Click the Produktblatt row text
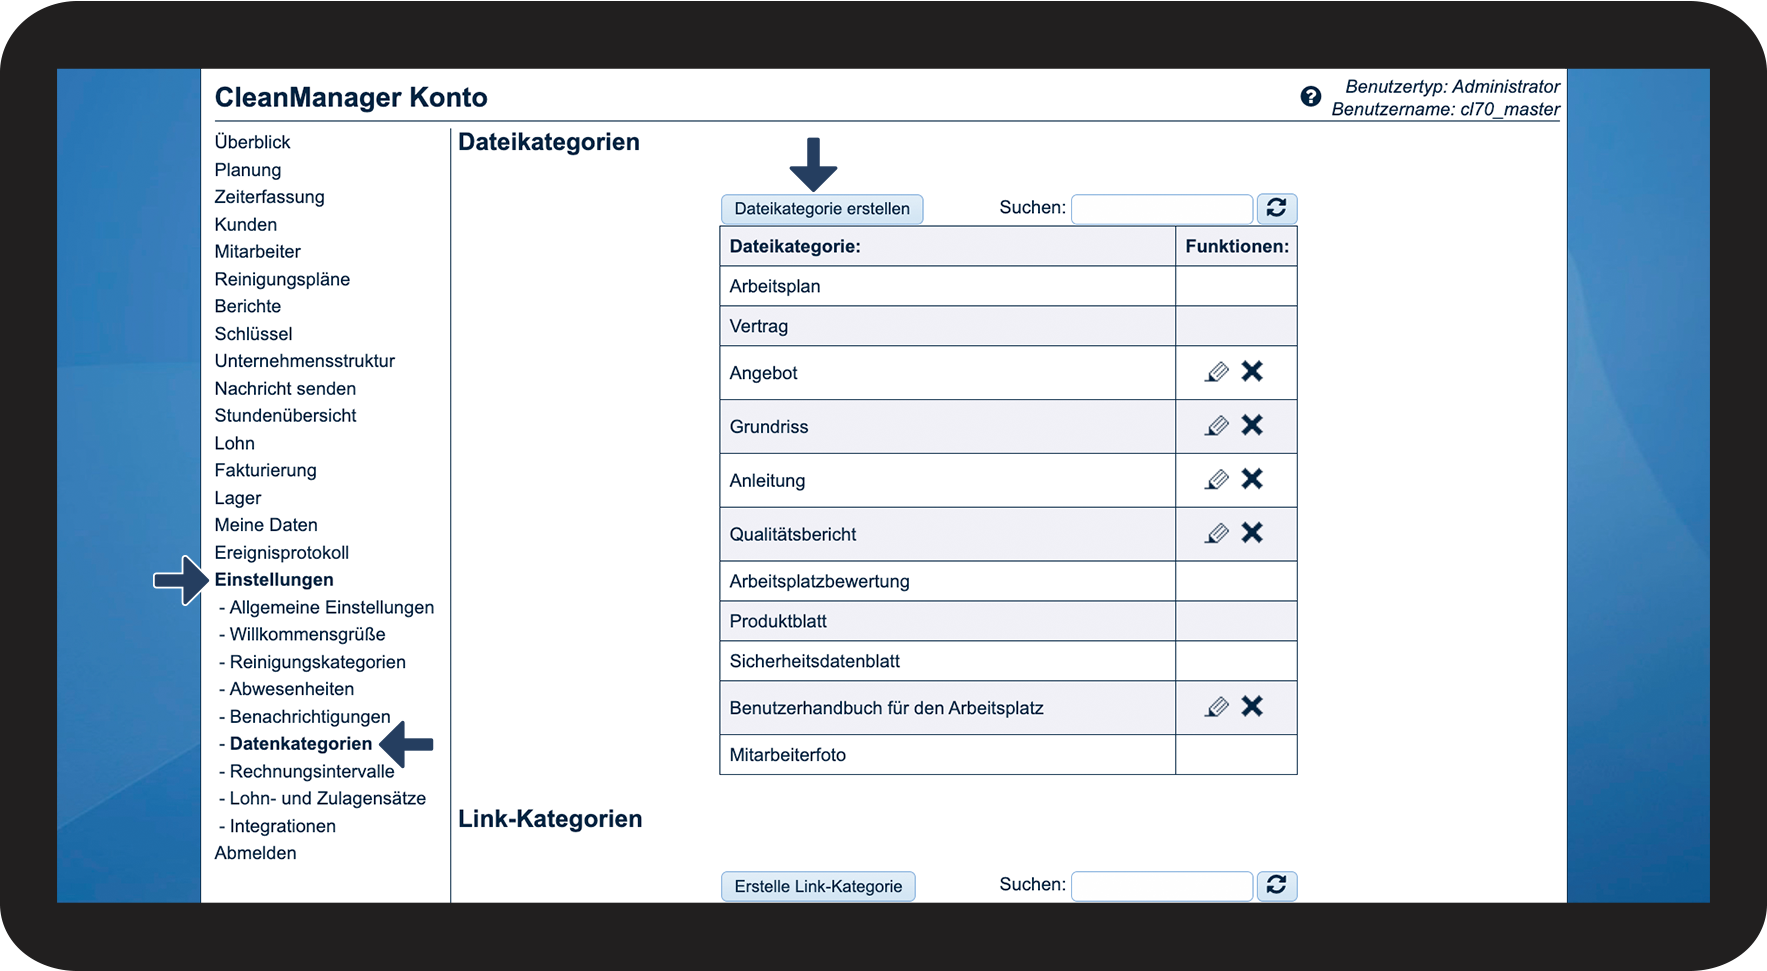Viewport: 1767px width, 971px height. (778, 621)
